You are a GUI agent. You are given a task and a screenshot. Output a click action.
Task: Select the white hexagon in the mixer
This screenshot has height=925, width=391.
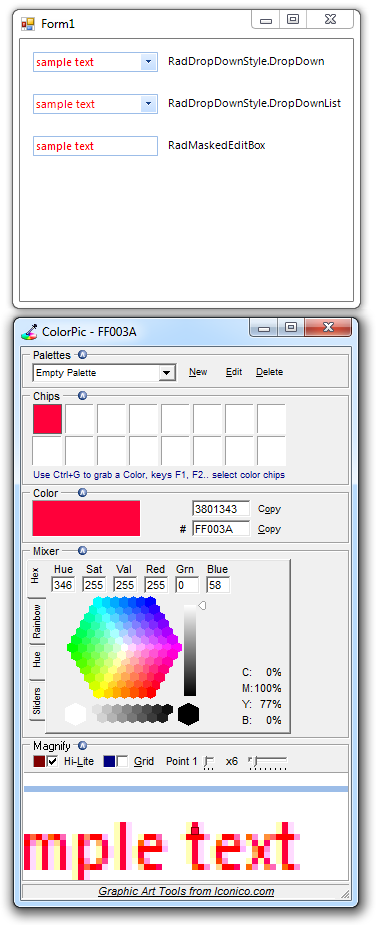pos(75,714)
